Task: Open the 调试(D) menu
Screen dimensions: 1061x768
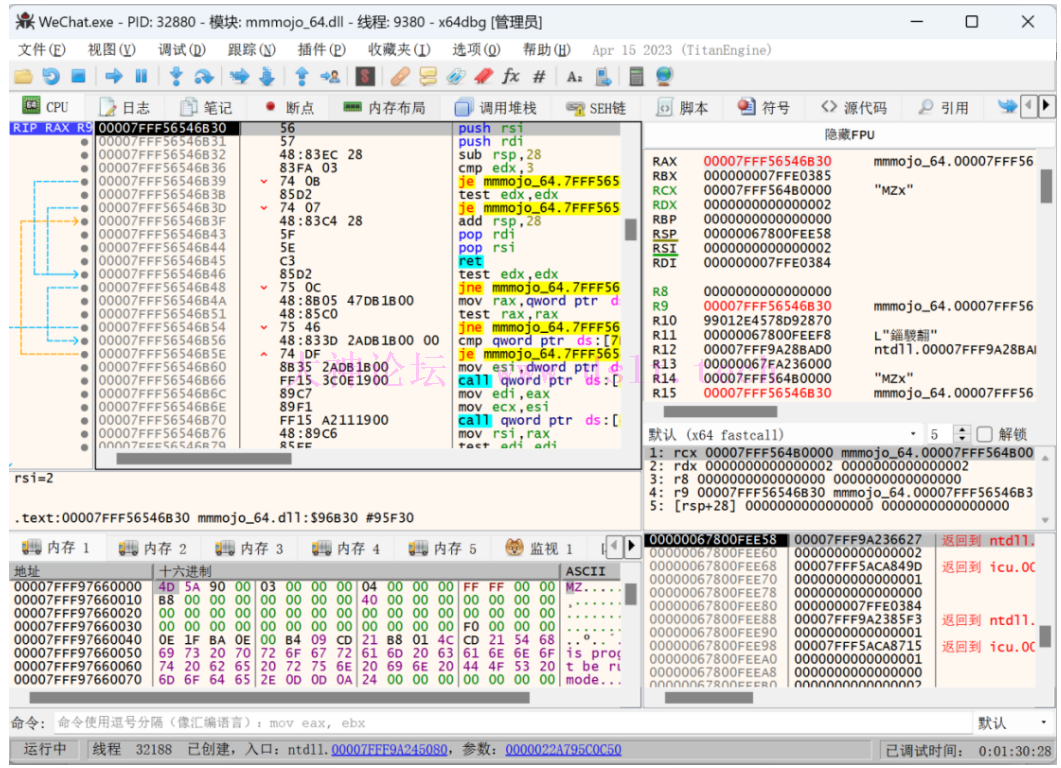Action: (182, 50)
